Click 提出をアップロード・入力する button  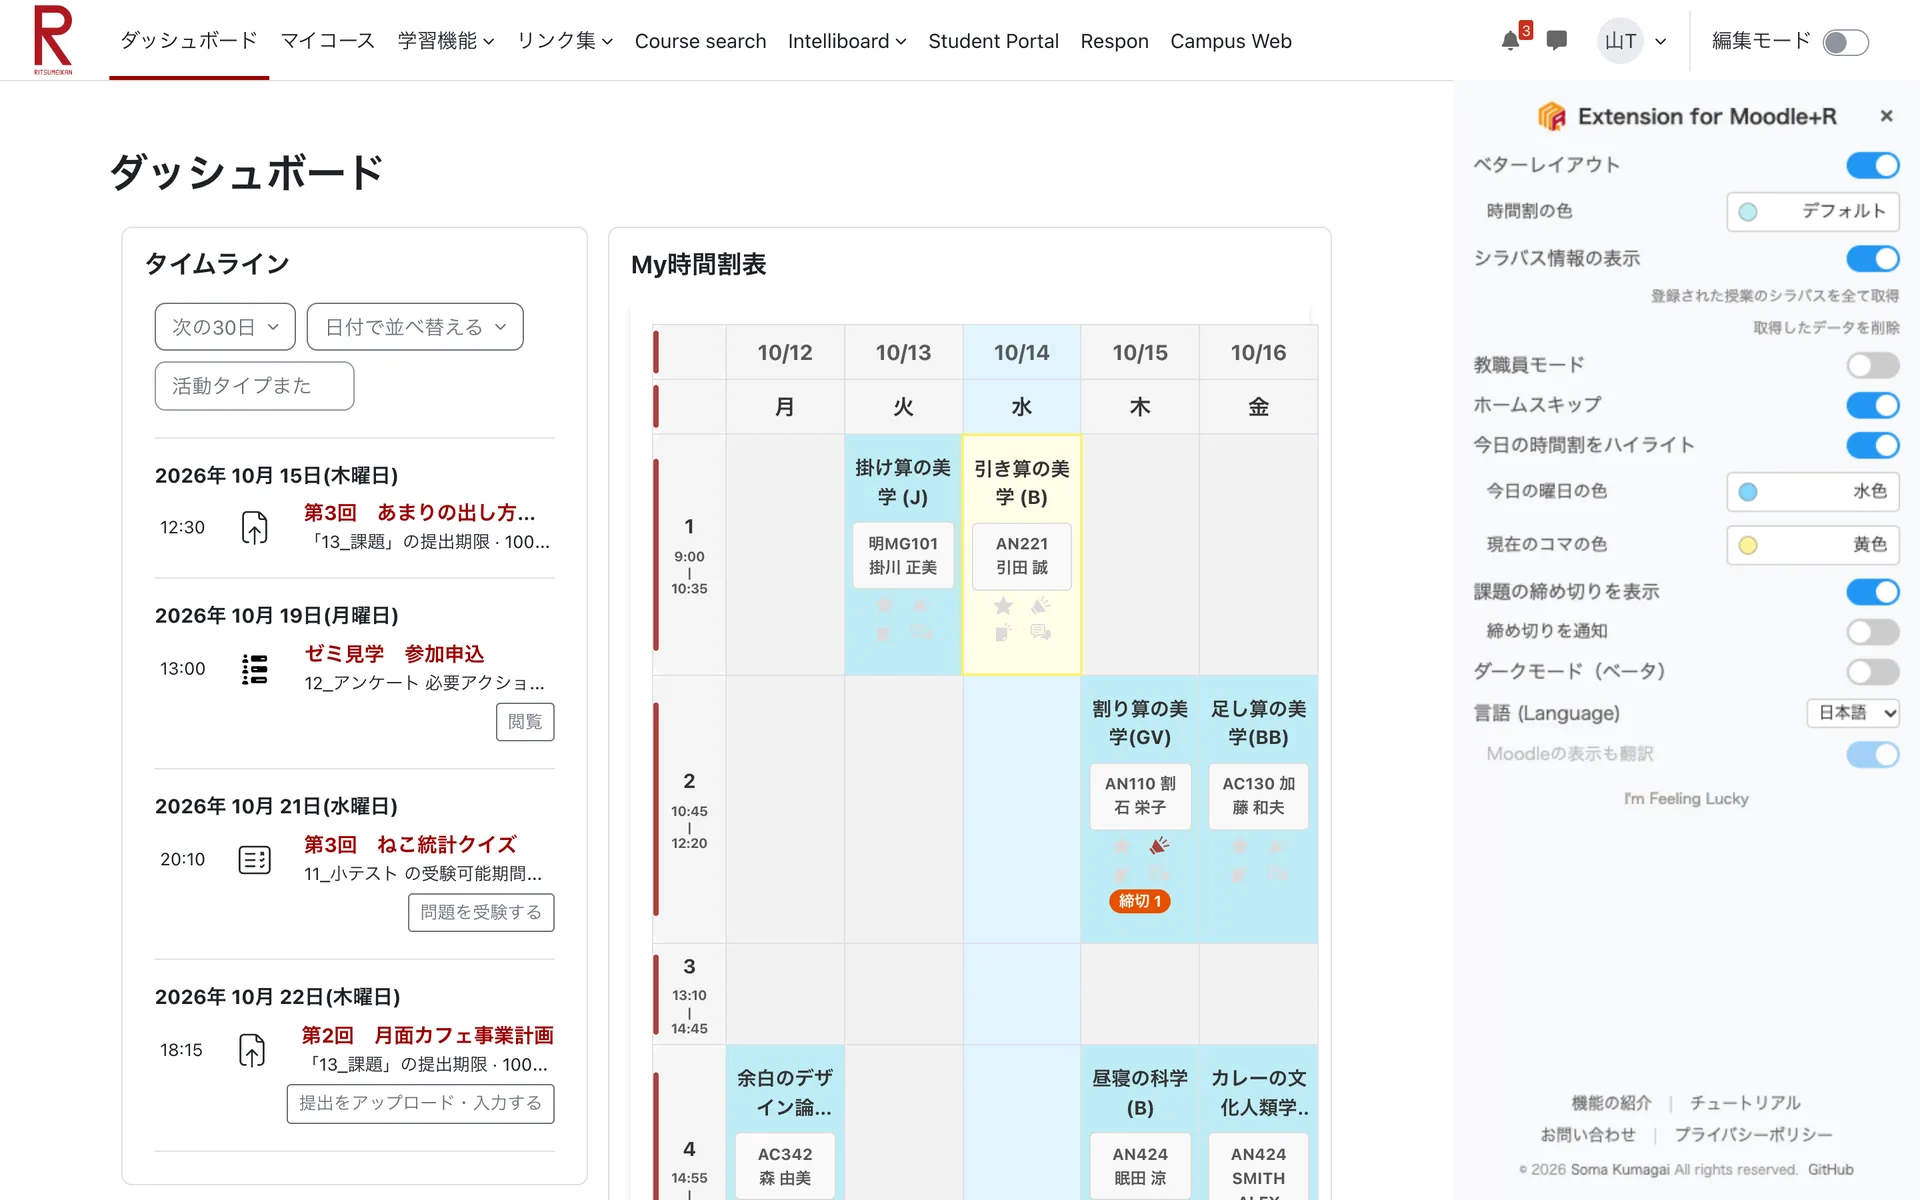(x=420, y=1103)
